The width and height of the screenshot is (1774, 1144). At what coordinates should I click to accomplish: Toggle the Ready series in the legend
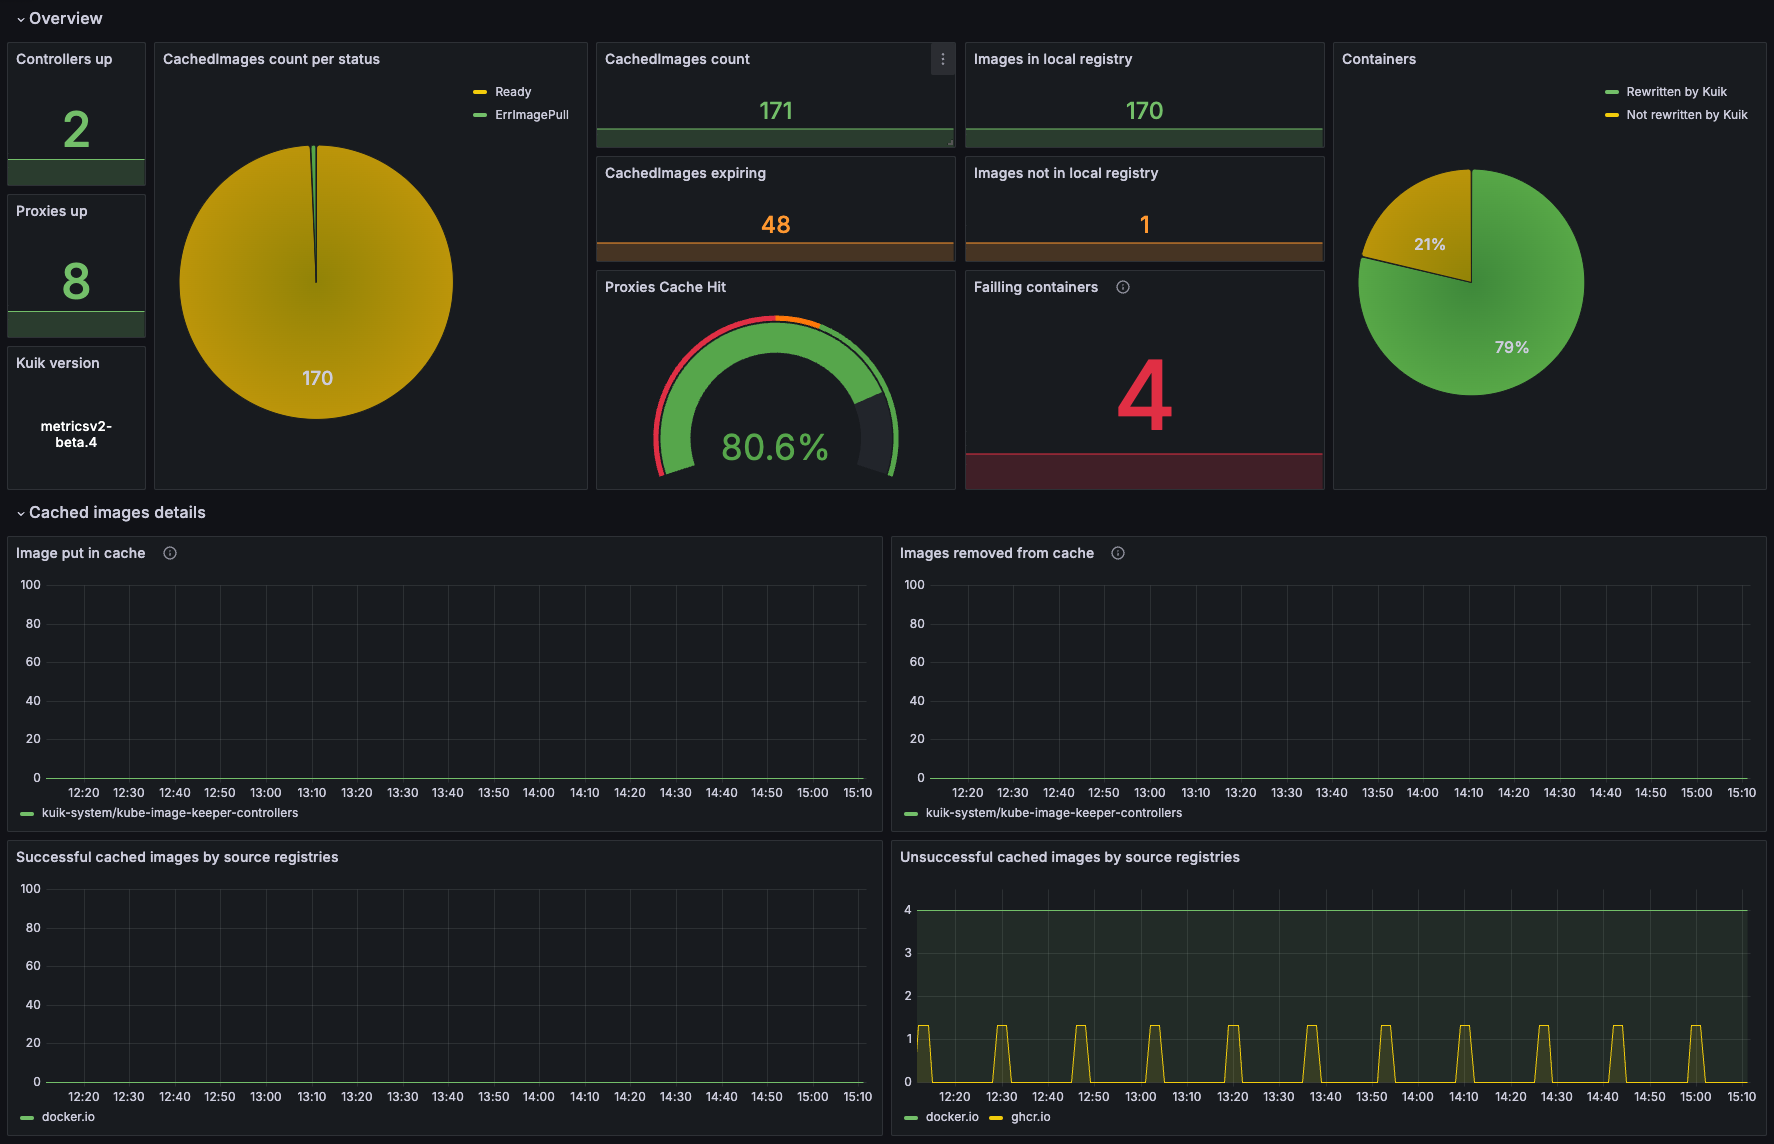coord(513,92)
